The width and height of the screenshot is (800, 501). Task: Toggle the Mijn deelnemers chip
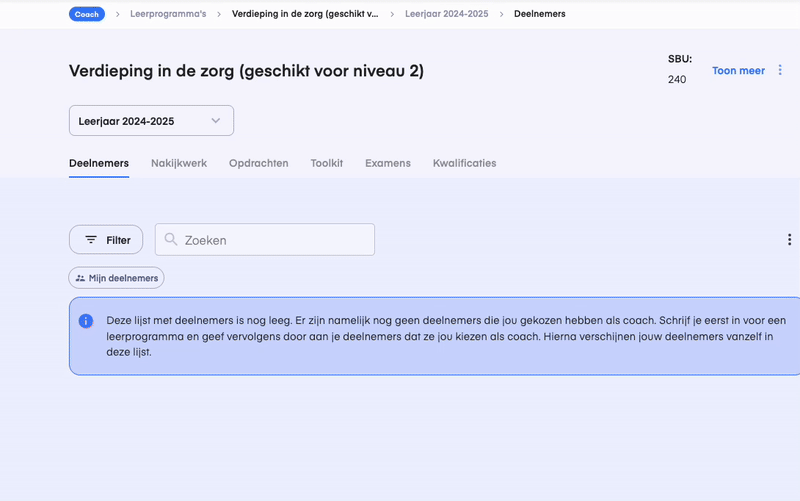click(116, 278)
